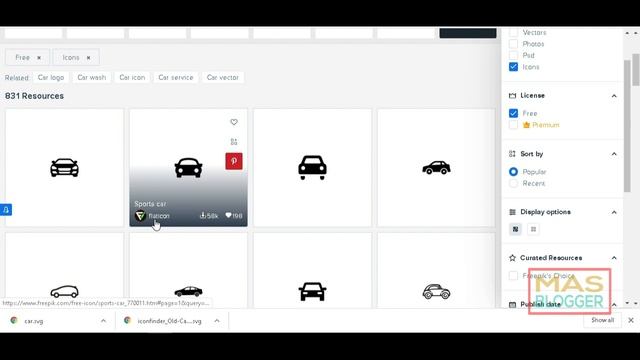The image size is (640, 360).
Task: Open the flaticon author link
Action: click(x=159, y=216)
